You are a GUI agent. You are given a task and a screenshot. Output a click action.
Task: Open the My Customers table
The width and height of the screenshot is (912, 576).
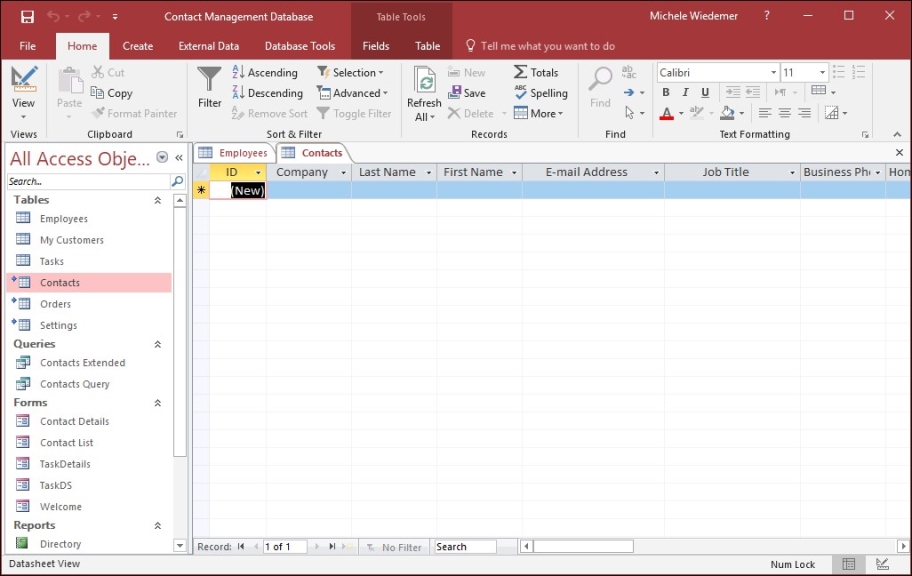click(72, 240)
